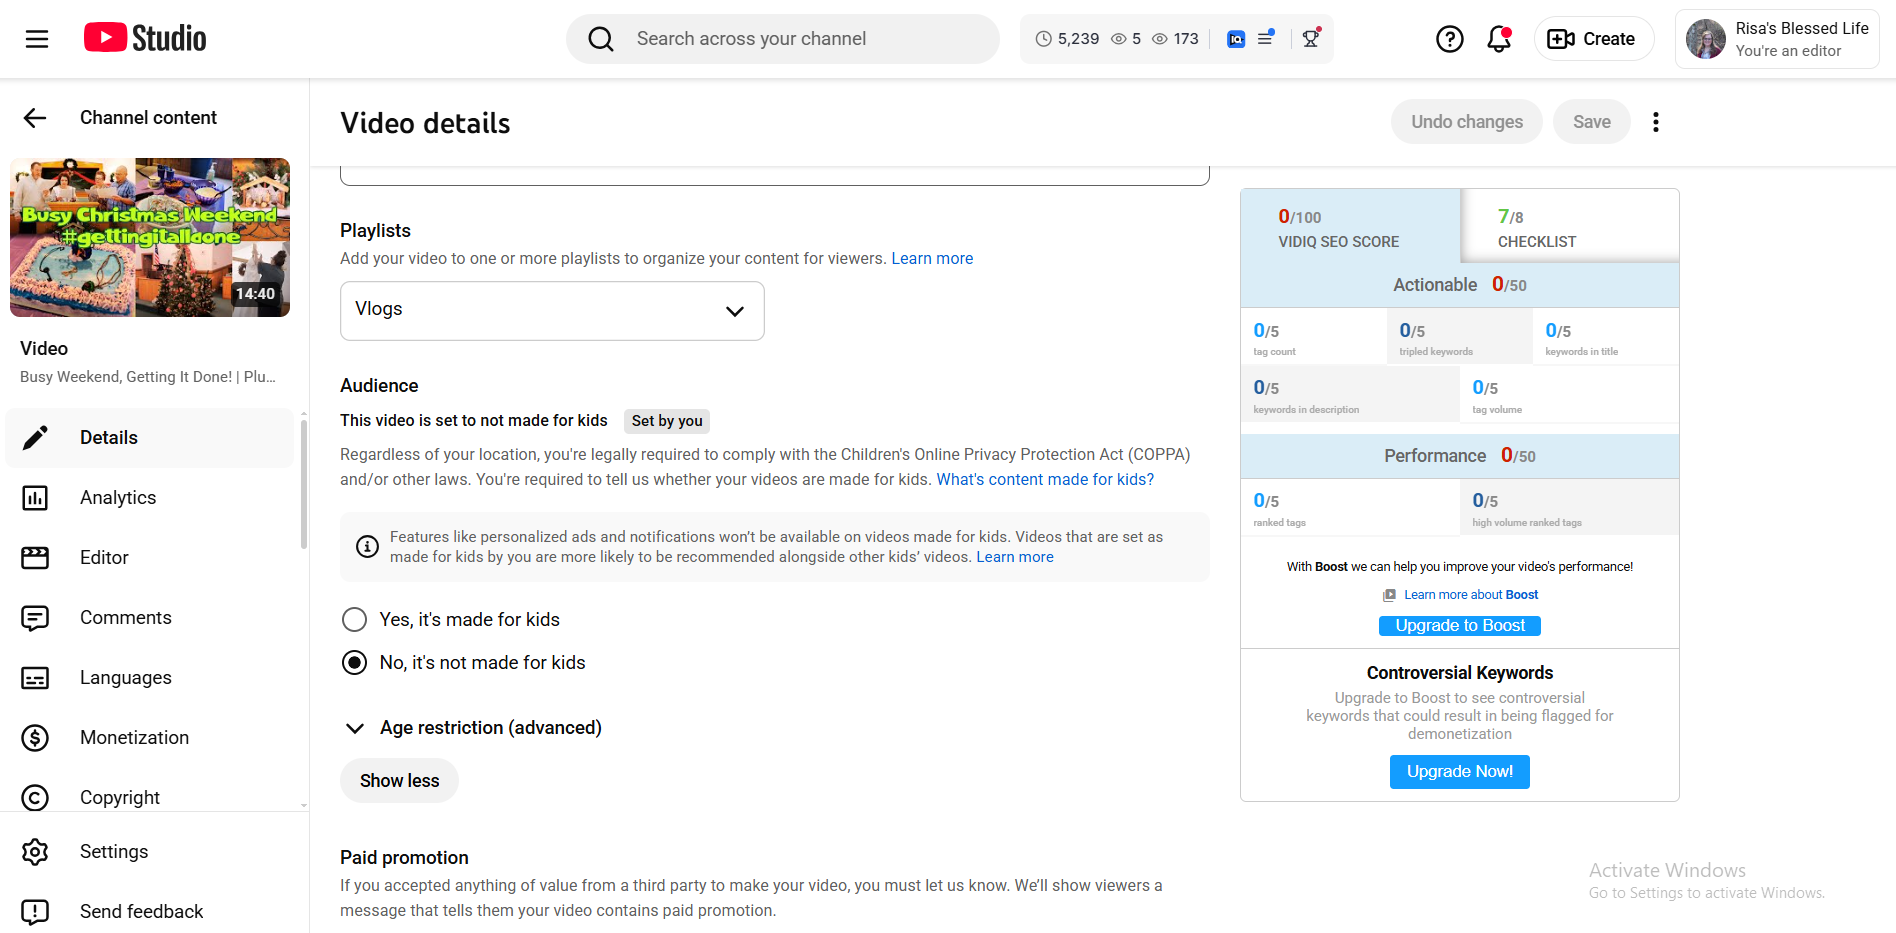Click the vidIQ trophy icon
This screenshot has width=1896, height=933.
(1311, 39)
